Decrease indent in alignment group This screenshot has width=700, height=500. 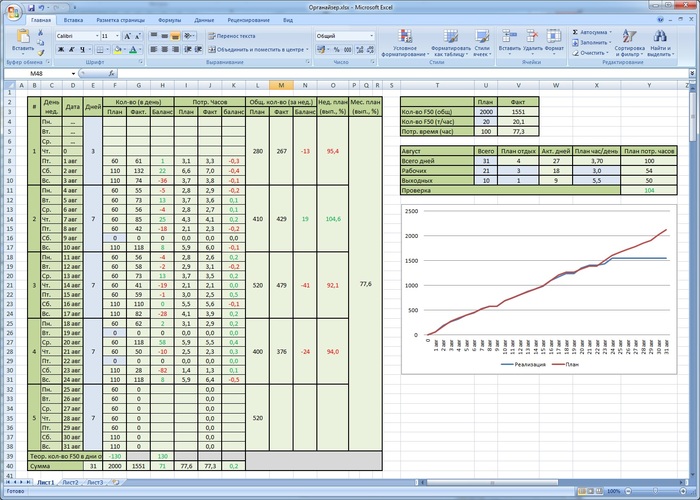[188, 50]
